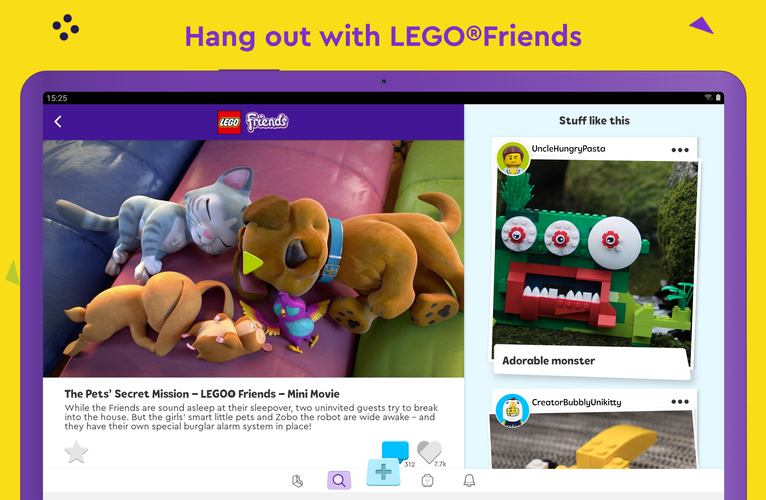Tap the plus create button
Screen dimensions: 766x500
click(383, 472)
